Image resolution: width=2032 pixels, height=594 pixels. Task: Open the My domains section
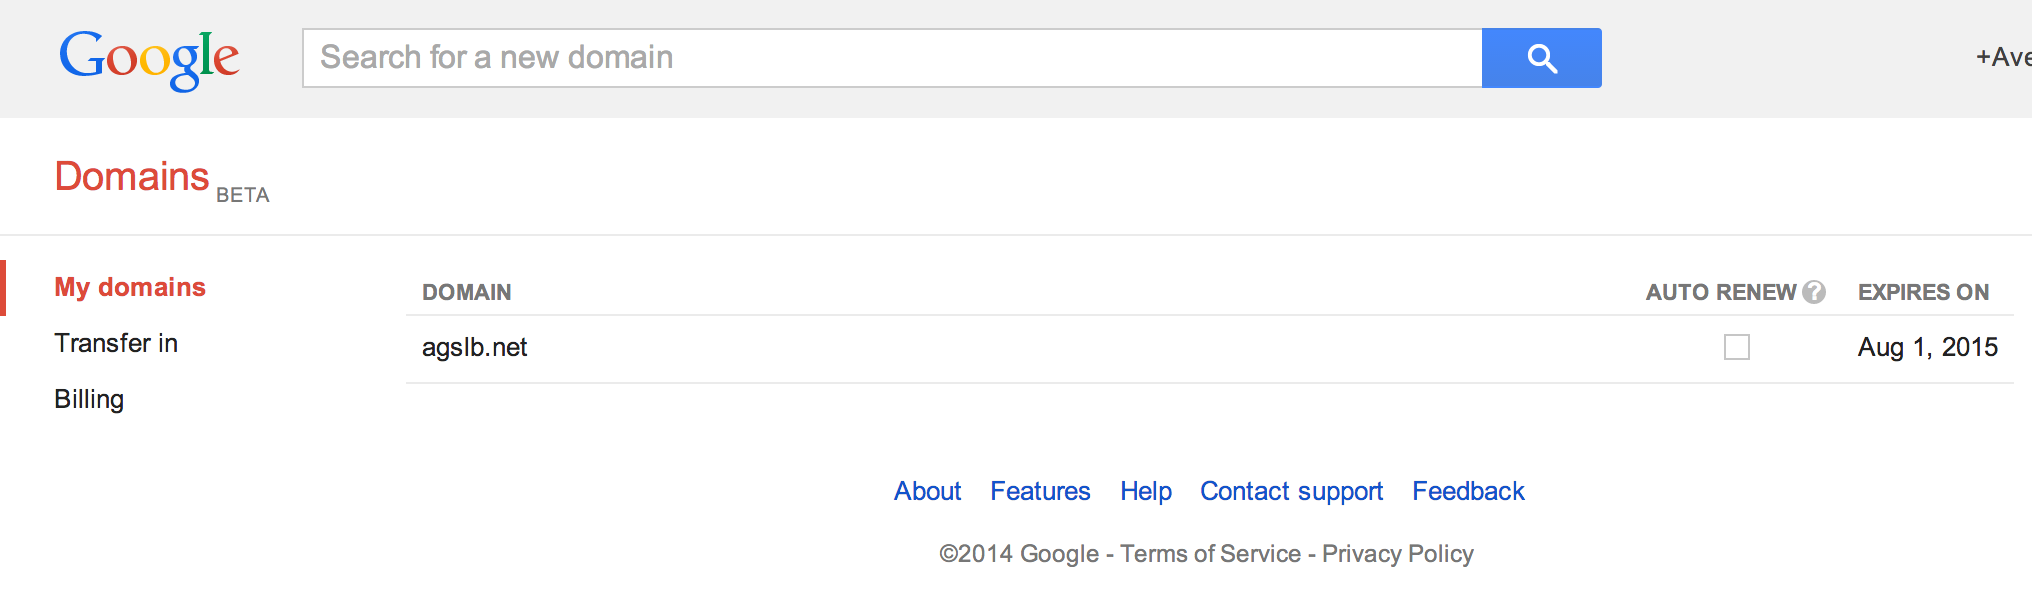coord(130,288)
